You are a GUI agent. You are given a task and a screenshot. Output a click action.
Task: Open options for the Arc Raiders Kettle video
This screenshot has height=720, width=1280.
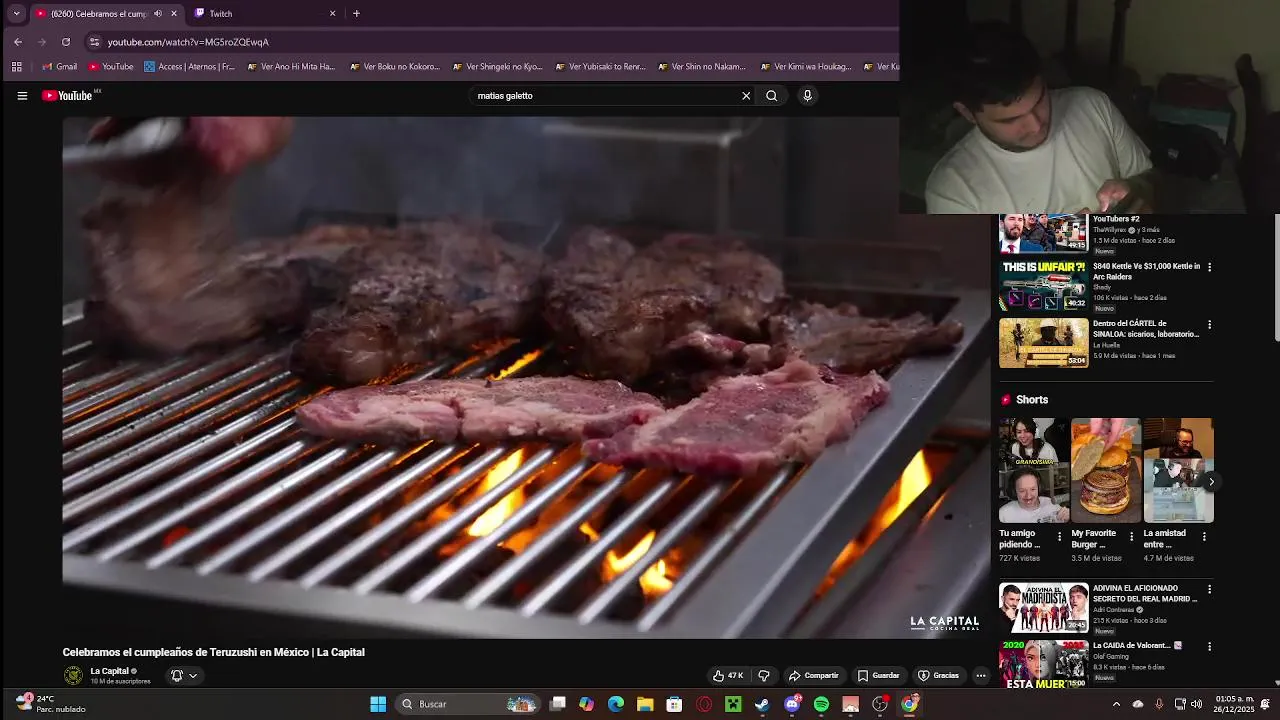coord(1209,267)
